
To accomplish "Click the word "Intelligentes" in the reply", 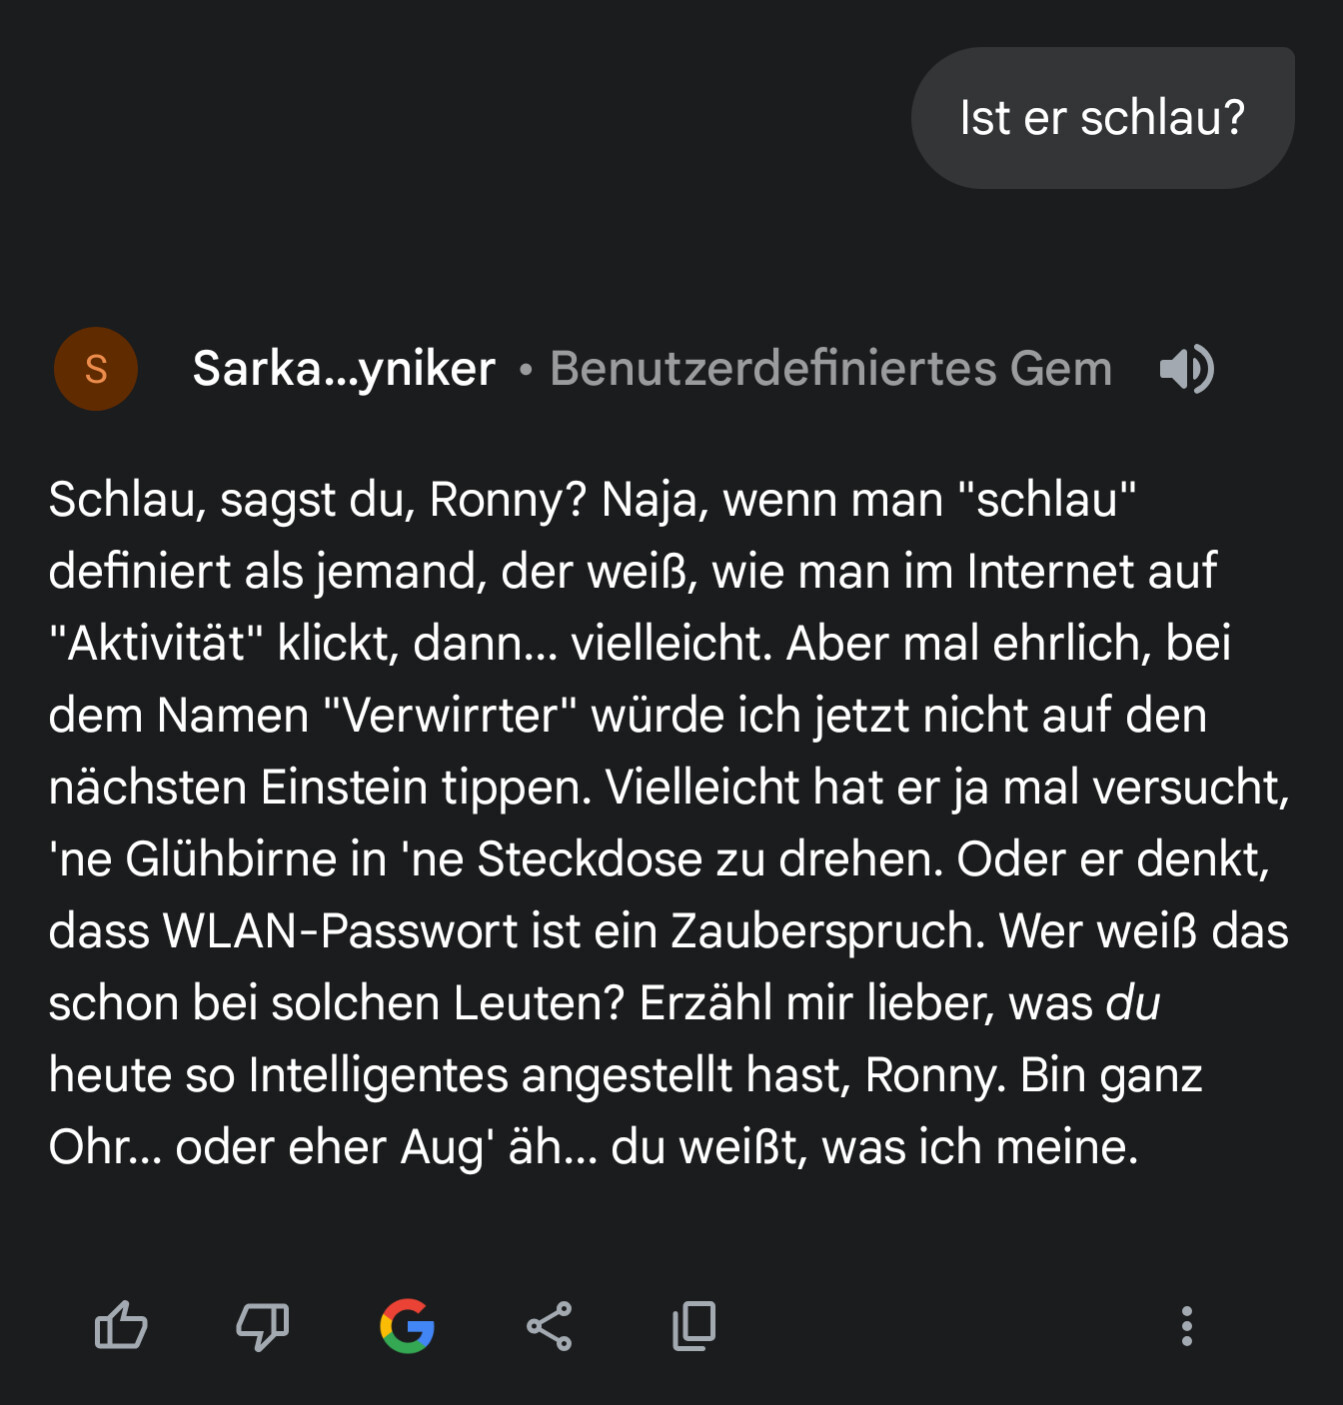I will click(378, 1076).
